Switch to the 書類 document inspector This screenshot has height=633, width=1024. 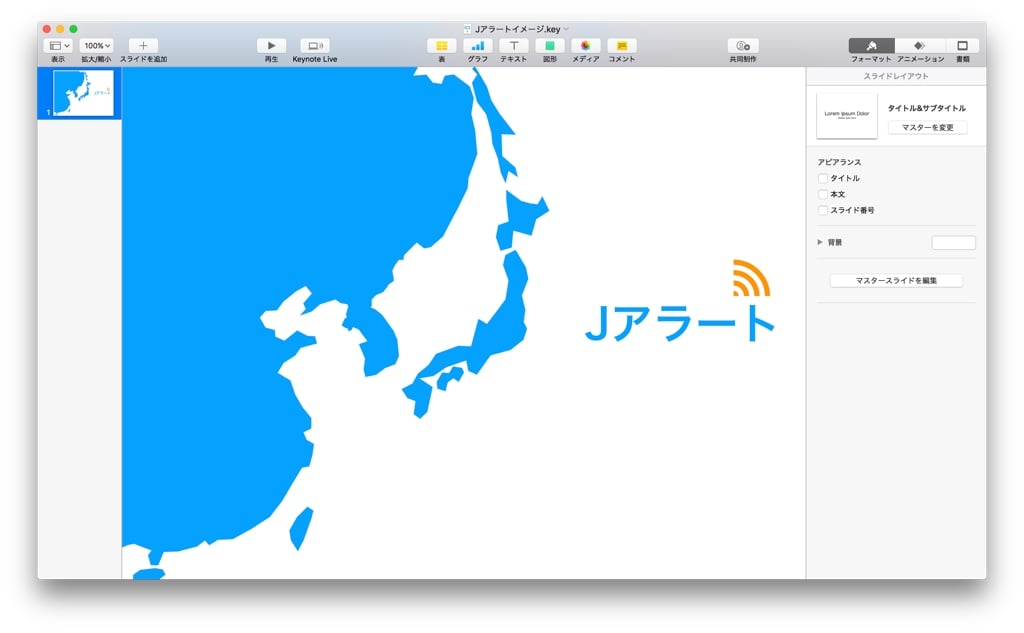coord(962,46)
